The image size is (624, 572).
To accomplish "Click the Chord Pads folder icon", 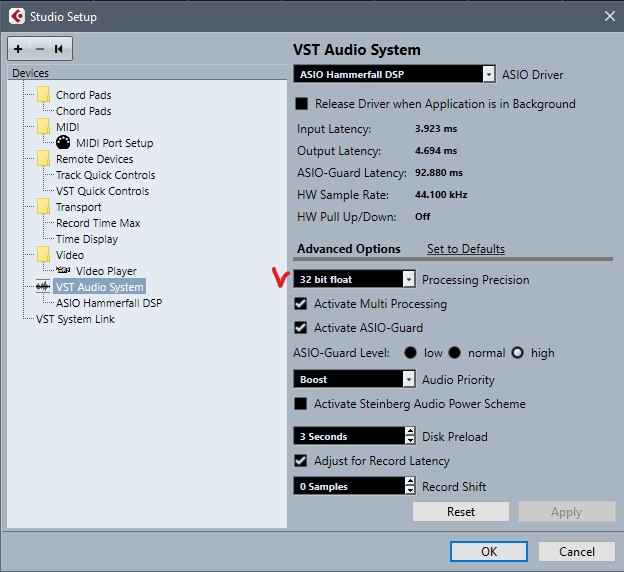I will click(43, 95).
